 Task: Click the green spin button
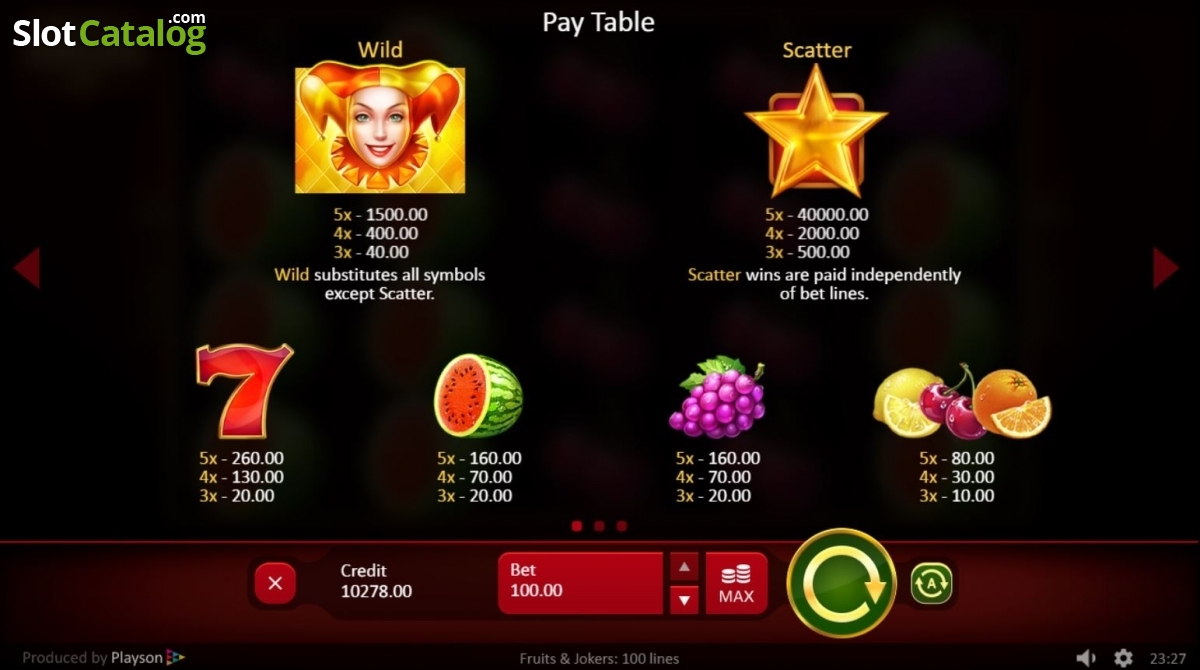coord(841,582)
